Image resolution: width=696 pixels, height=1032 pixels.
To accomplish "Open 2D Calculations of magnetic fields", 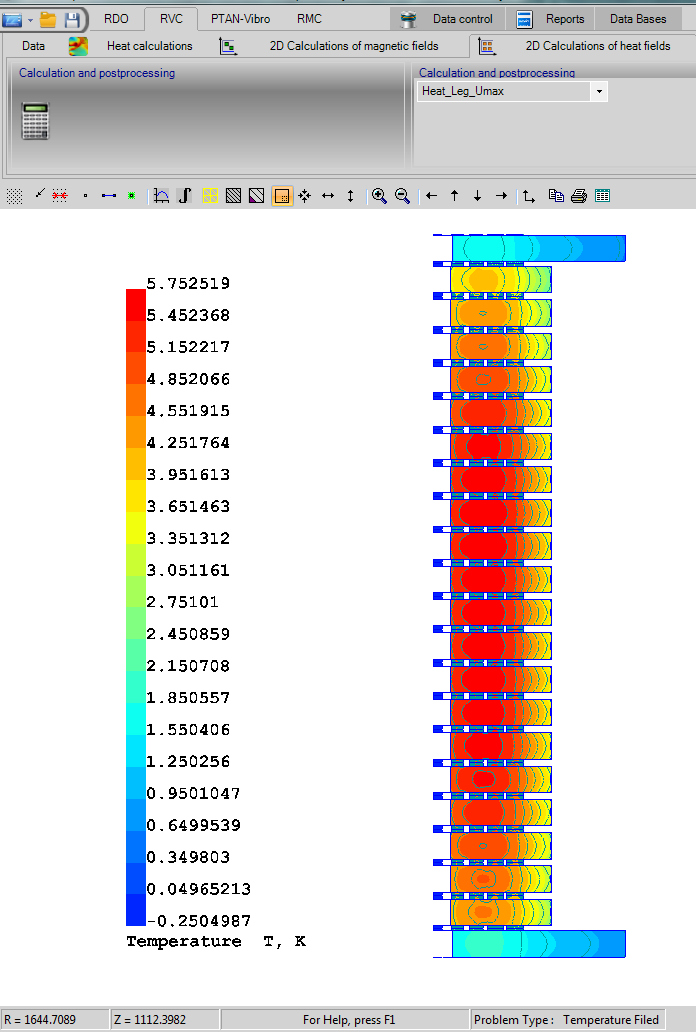I will (x=354, y=46).
